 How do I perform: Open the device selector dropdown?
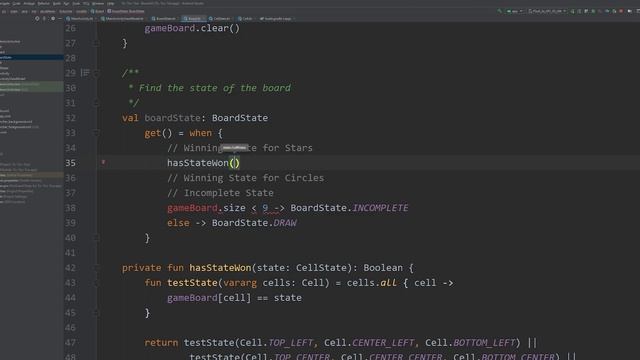click(547, 11)
